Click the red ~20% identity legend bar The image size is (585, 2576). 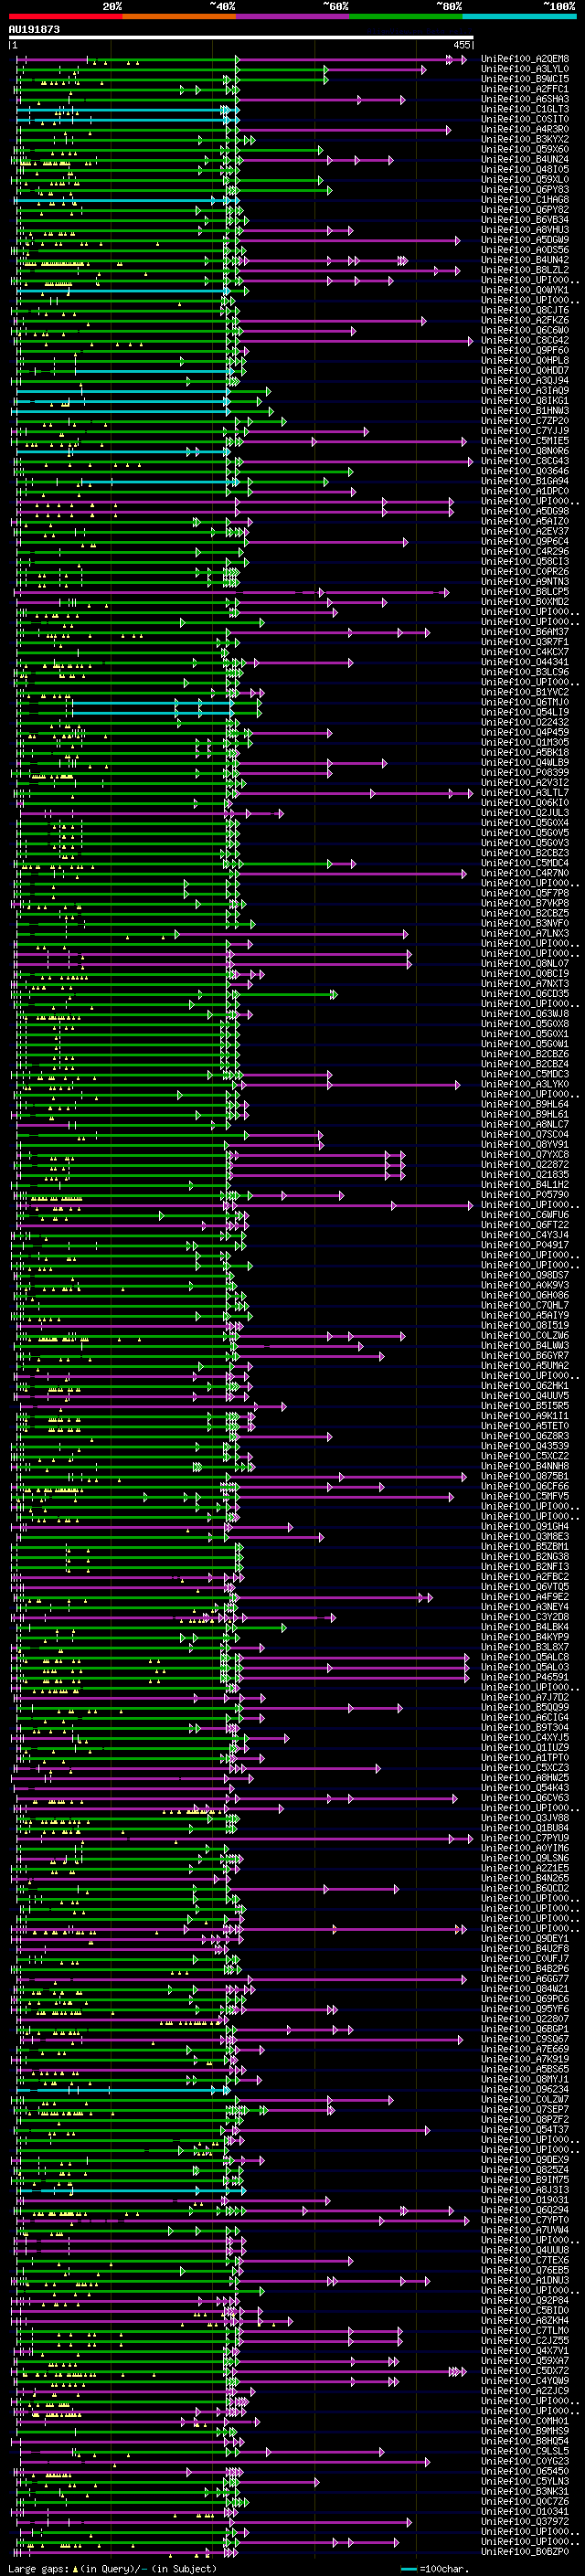click(65, 16)
